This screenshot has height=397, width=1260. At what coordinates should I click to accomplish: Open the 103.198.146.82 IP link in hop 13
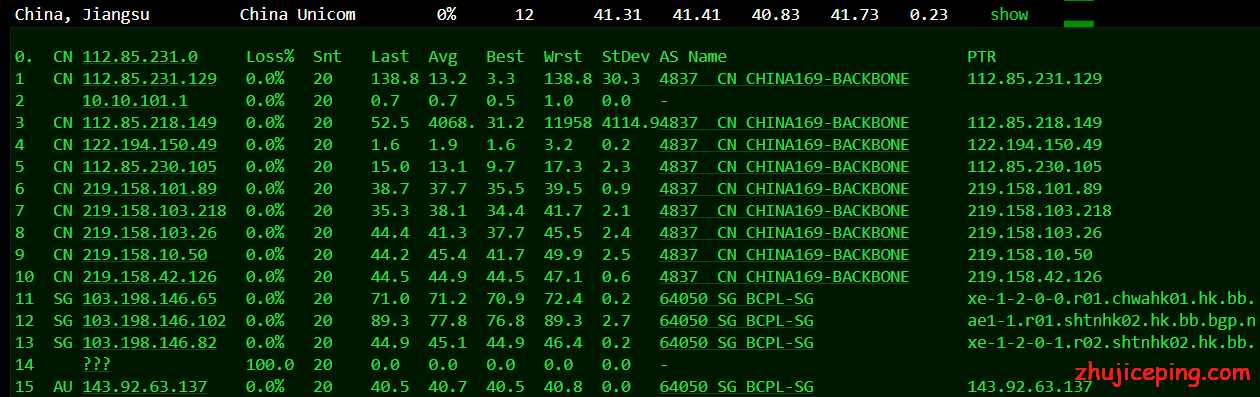click(150, 343)
